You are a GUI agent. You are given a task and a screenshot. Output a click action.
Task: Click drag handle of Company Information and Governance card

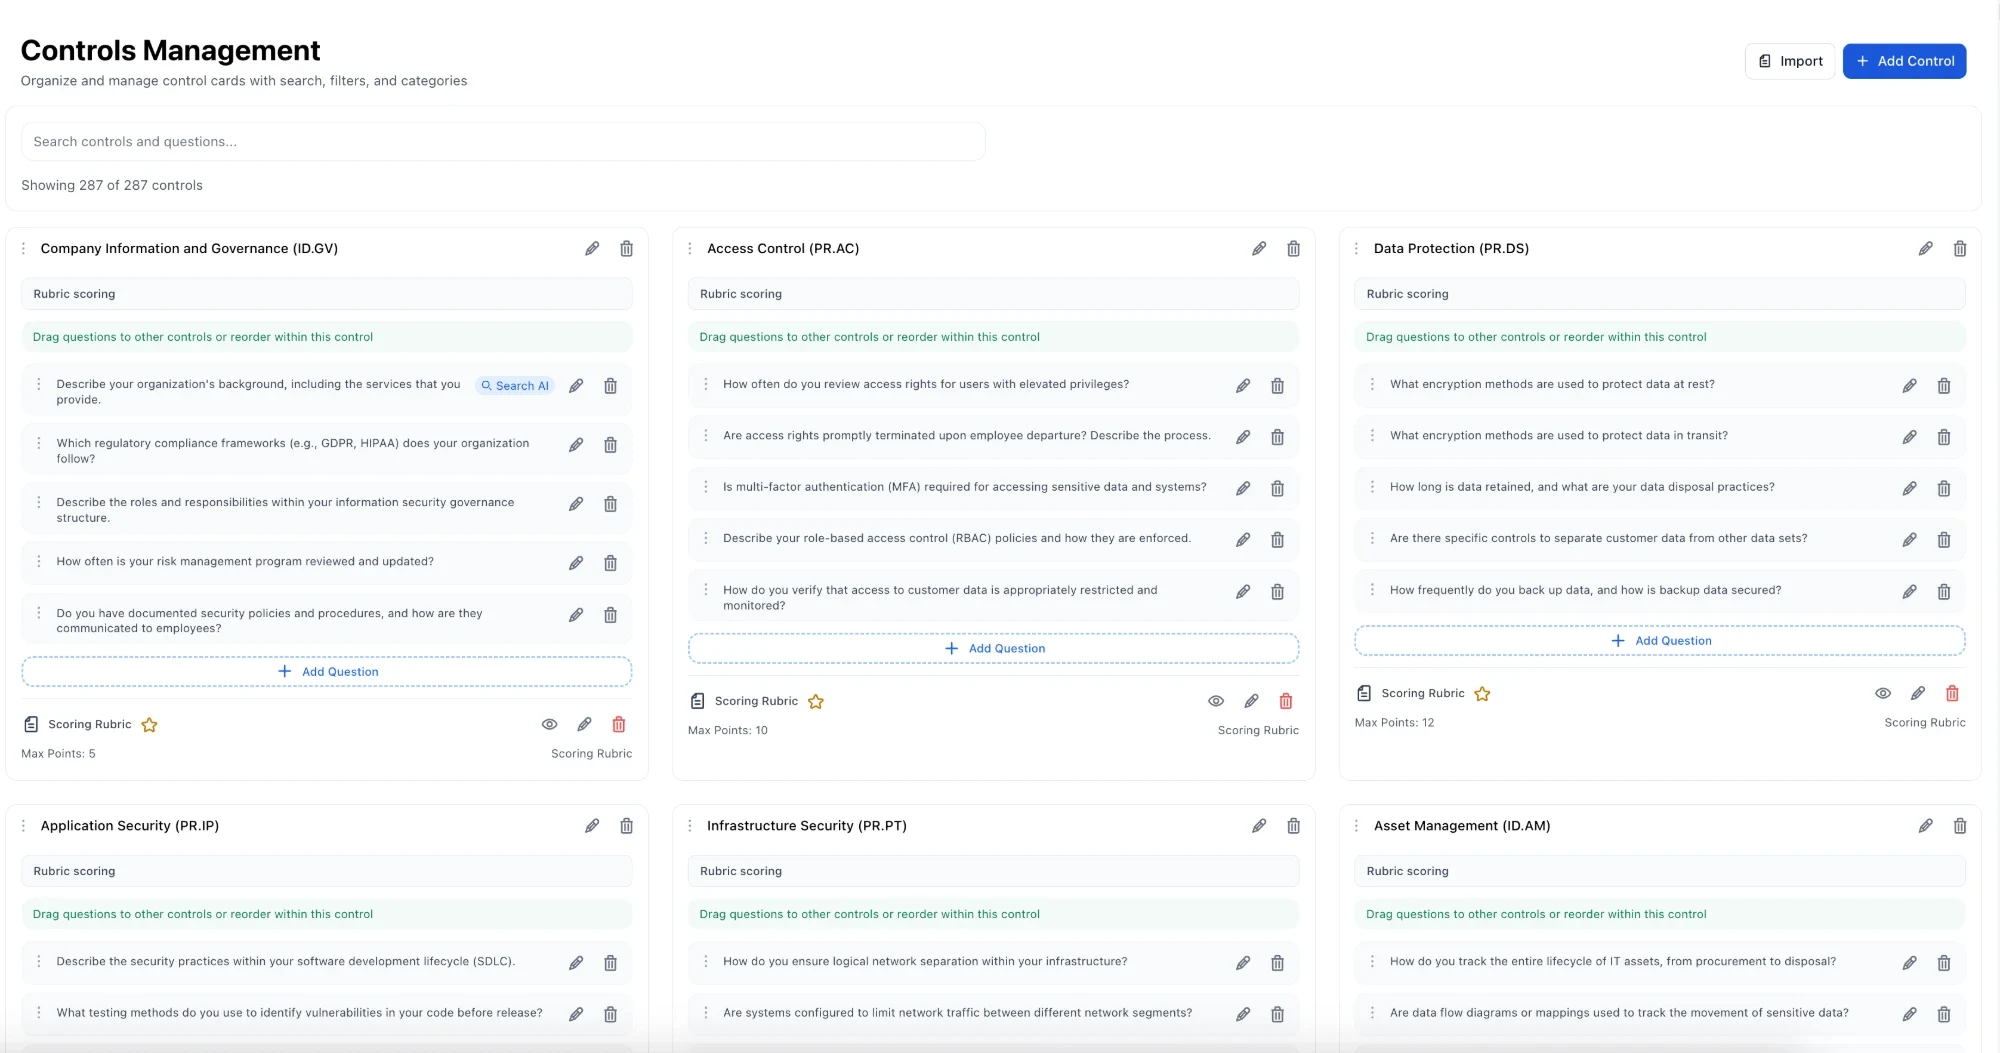coord(24,249)
